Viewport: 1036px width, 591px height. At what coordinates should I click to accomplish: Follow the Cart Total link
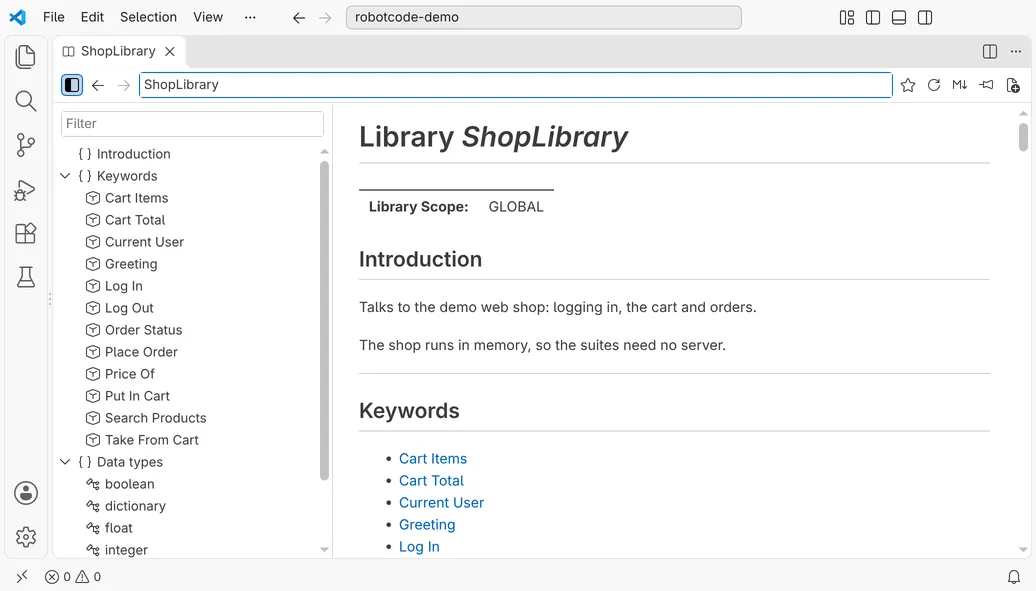click(431, 481)
